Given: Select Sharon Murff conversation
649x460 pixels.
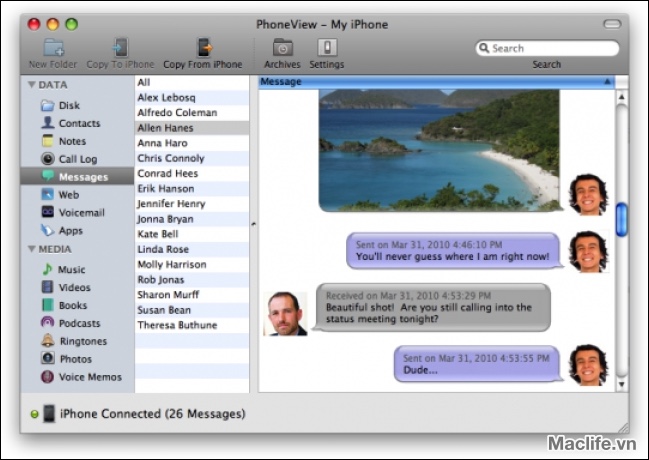Looking at the screenshot, I should pyautogui.click(x=192, y=295).
